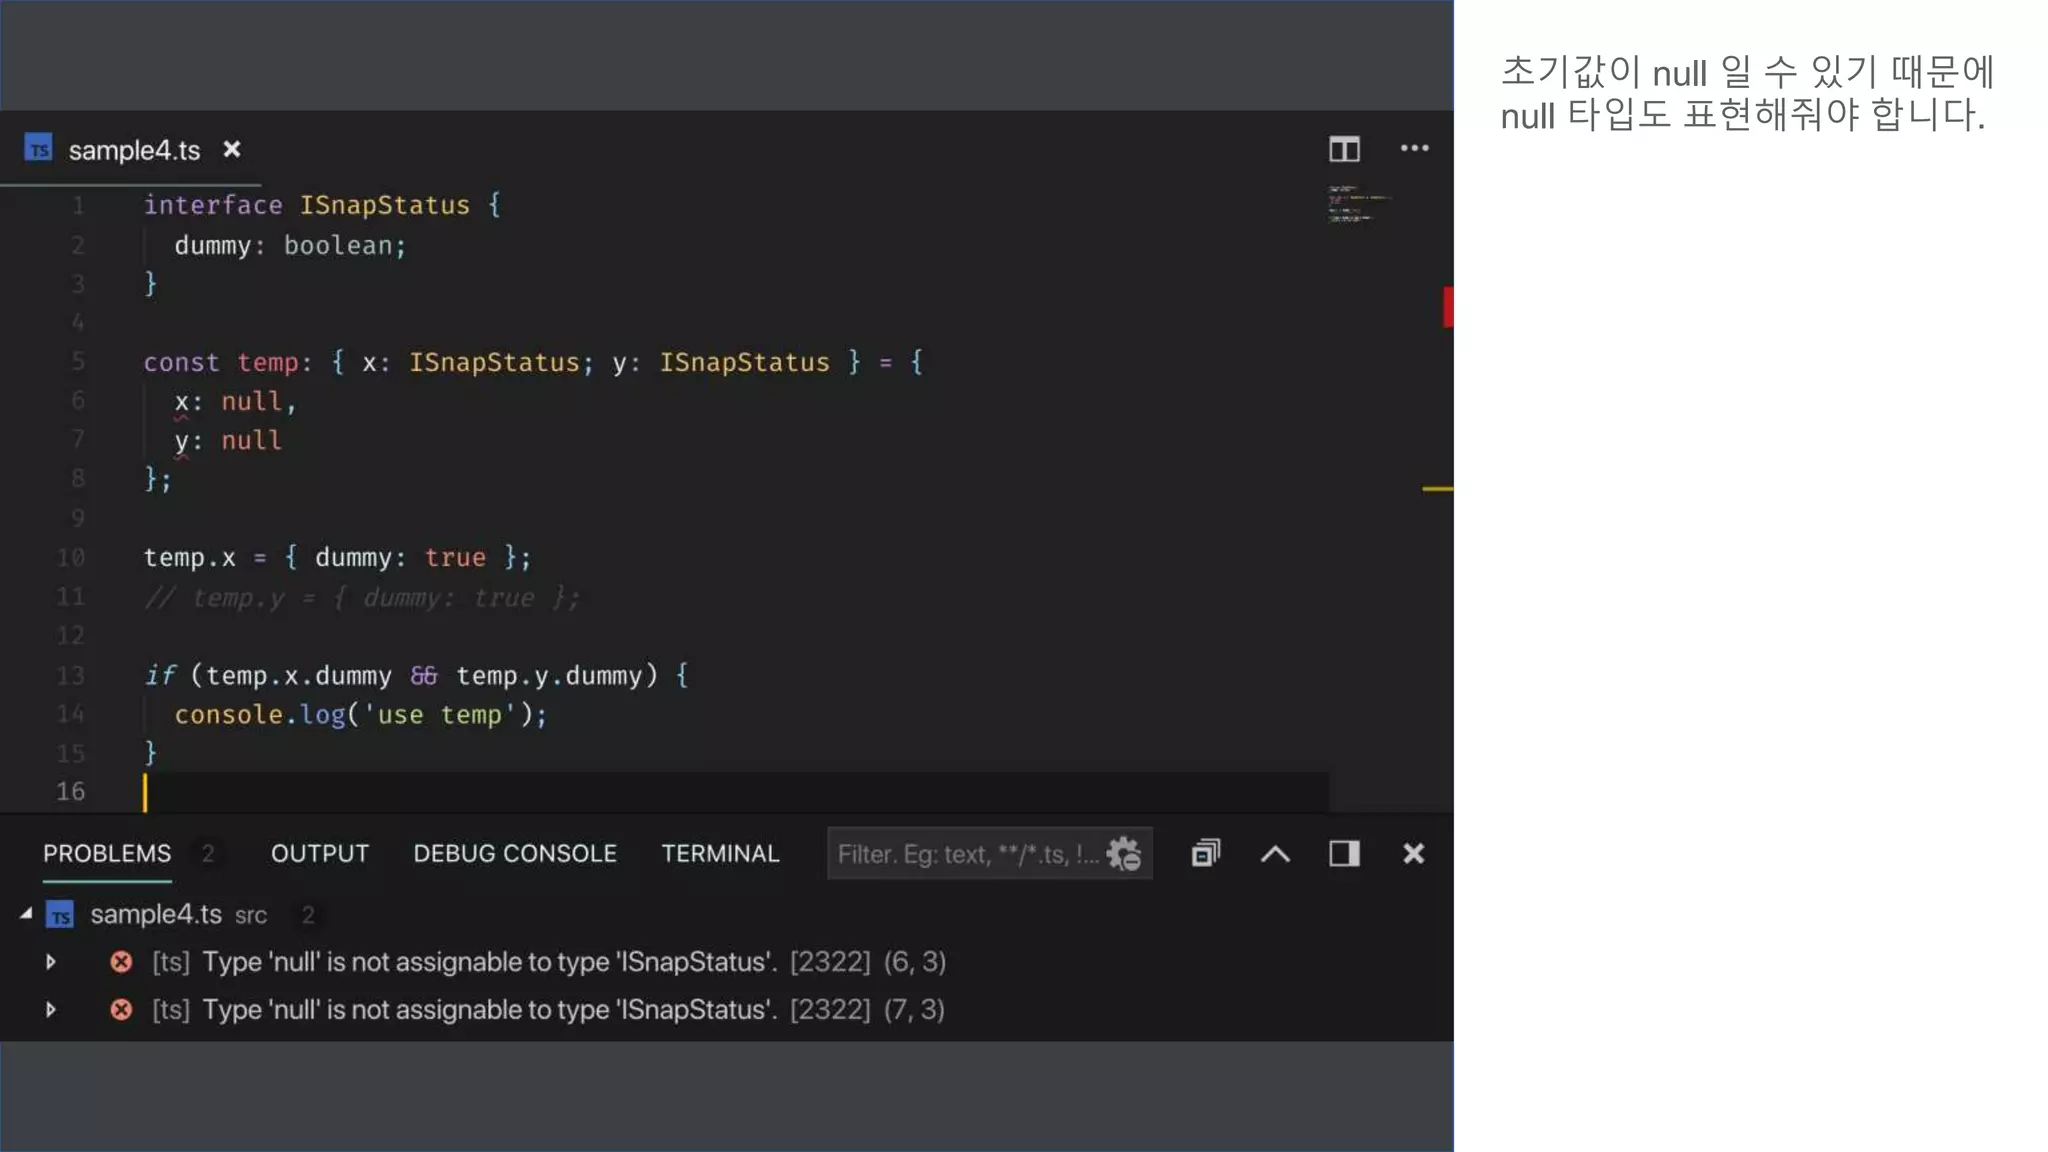Expand the first null error entry

[51, 962]
